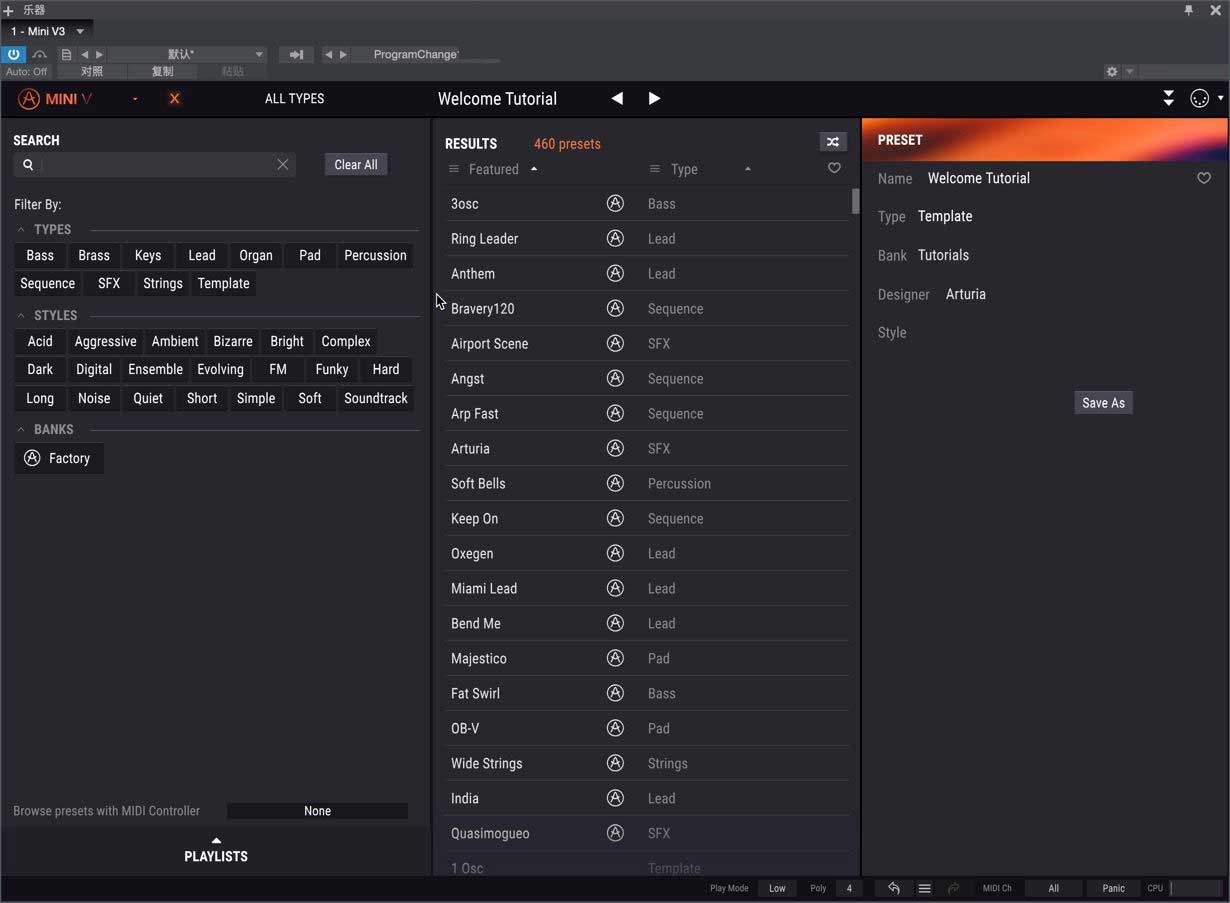The width and height of the screenshot is (1230, 903).
Task: Open the Mini V main menu arrow
Action: click(135, 99)
